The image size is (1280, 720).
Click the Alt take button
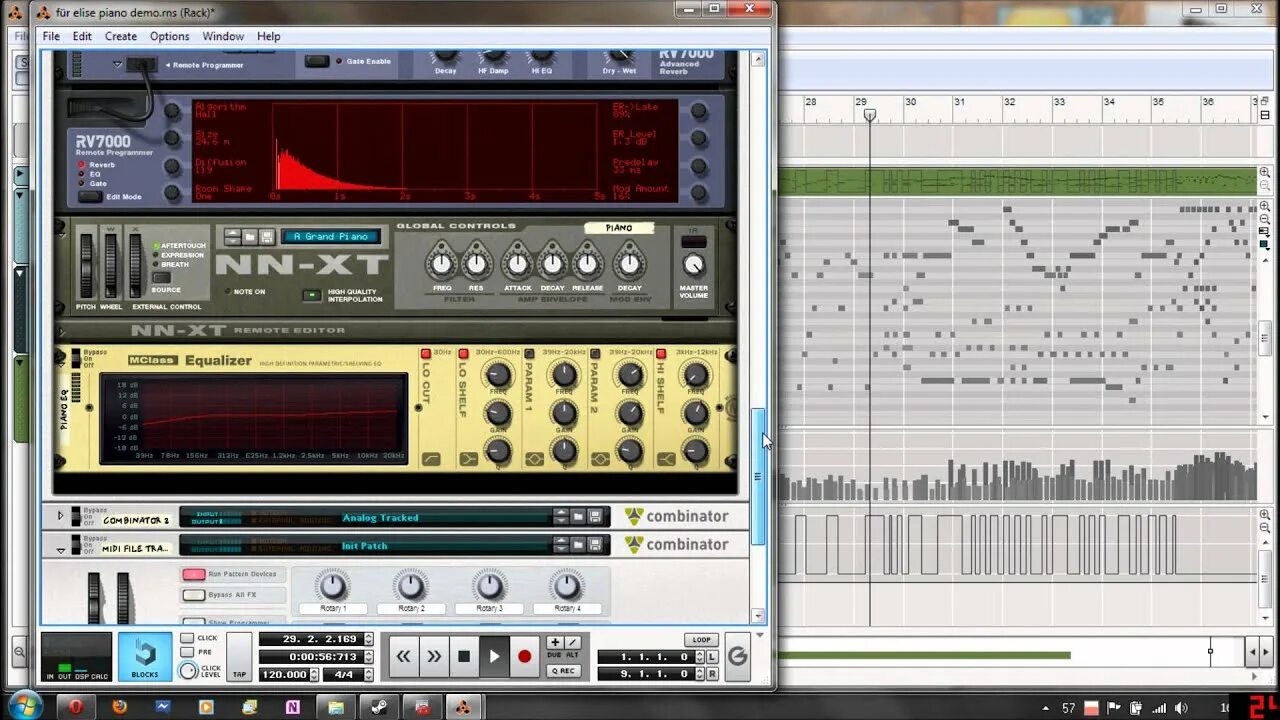tap(572, 642)
